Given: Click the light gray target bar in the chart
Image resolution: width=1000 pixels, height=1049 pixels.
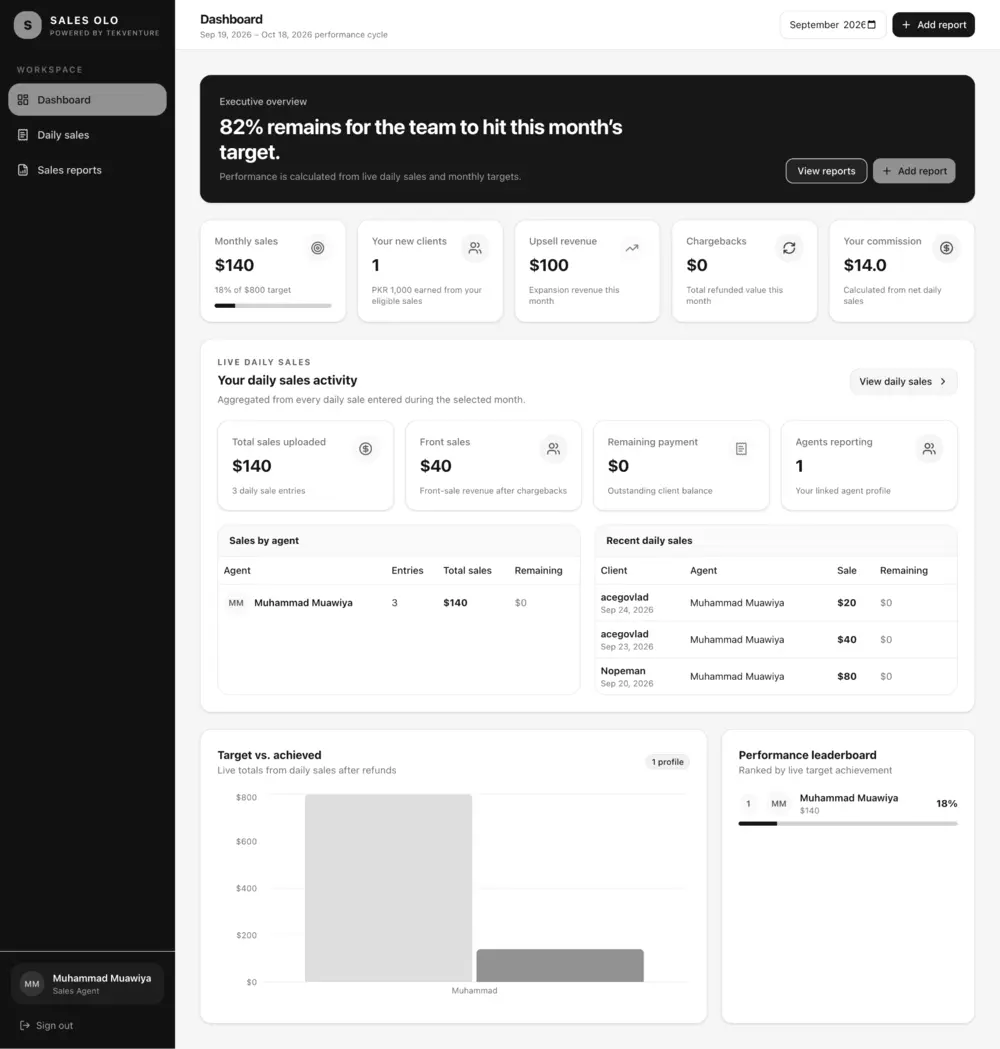Looking at the screenshot, I should tap(389, 888).
